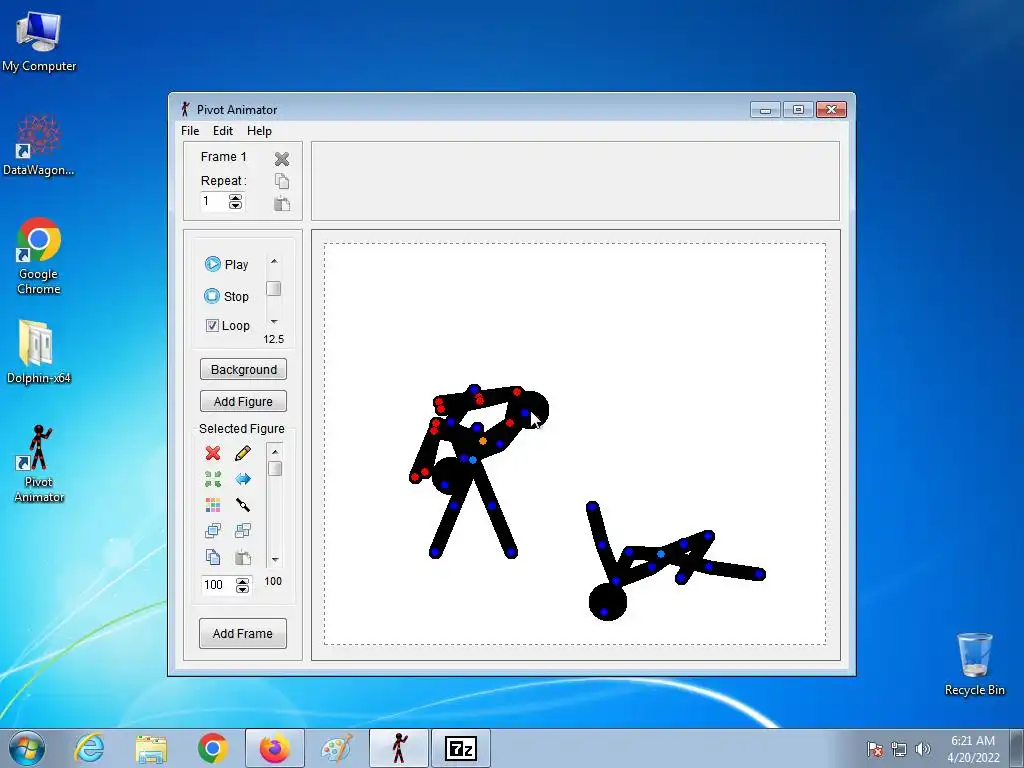
Task: Click the copy frame icon
Action: click(281, 181)
